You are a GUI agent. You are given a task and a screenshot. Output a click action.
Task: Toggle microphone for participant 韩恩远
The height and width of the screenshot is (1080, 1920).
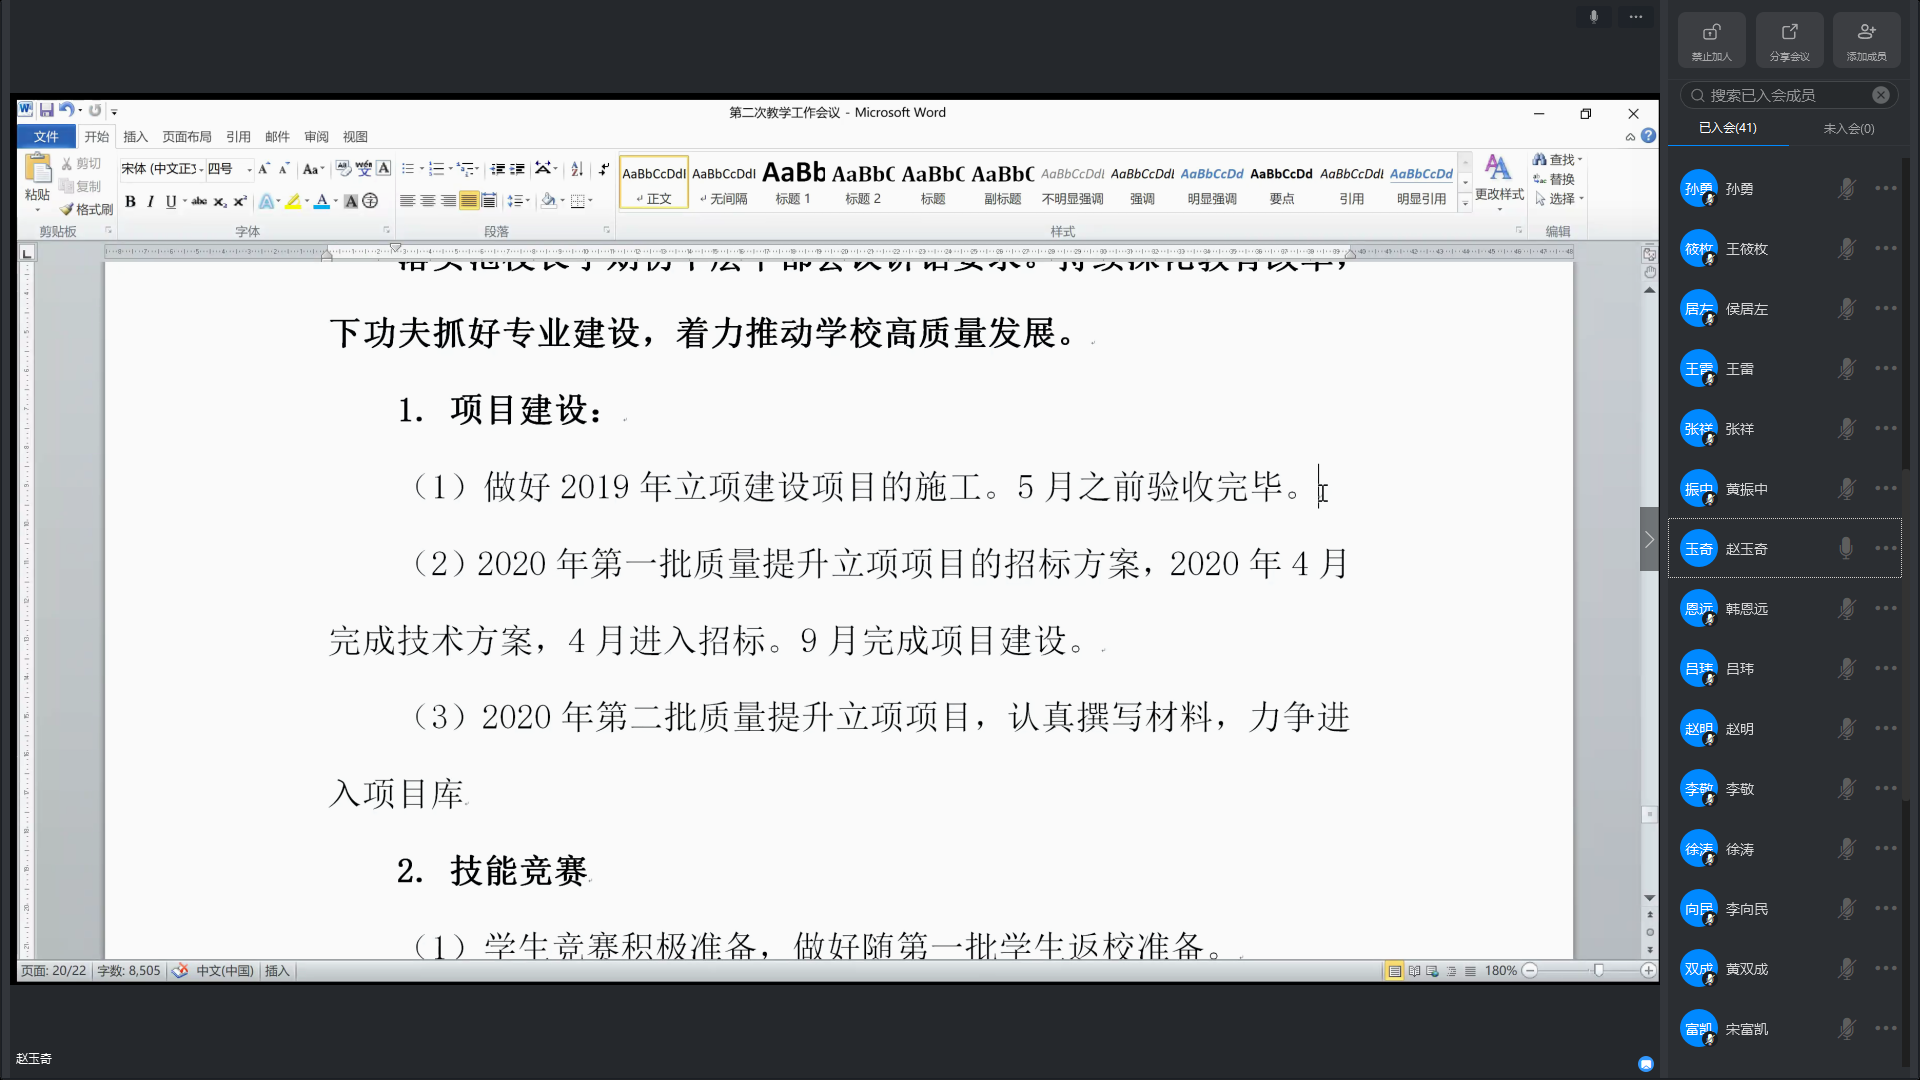click(x=1846, y=608)
